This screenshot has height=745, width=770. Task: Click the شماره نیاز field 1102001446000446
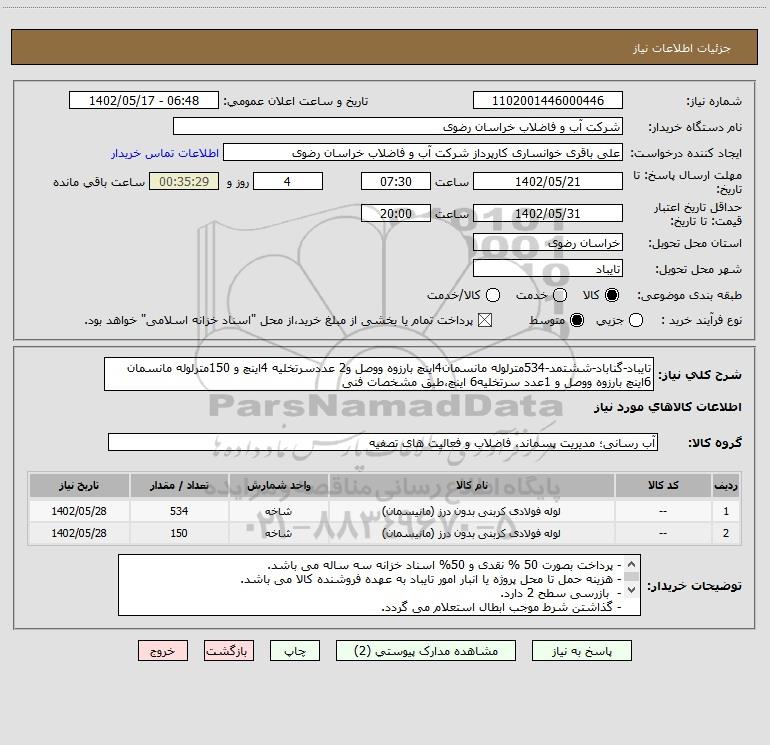548,101
